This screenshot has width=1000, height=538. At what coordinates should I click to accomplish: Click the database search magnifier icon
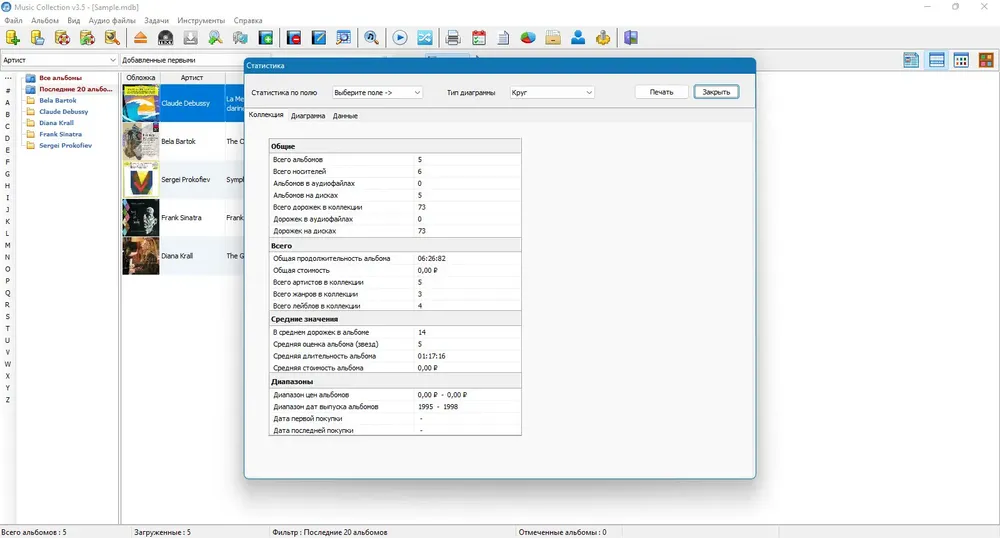112,38
